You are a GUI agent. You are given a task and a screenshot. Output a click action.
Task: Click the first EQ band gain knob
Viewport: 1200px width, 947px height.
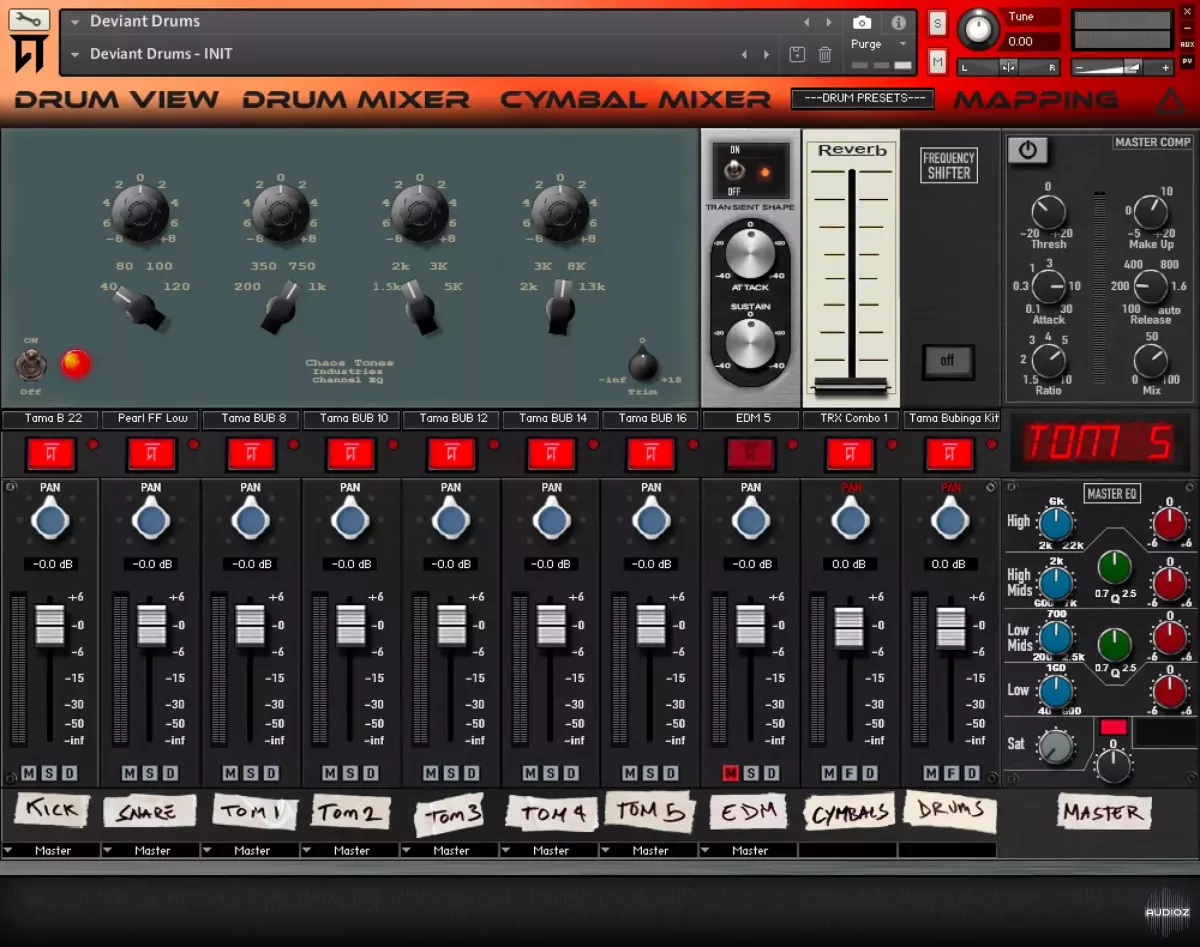click(x=140, y=212)
